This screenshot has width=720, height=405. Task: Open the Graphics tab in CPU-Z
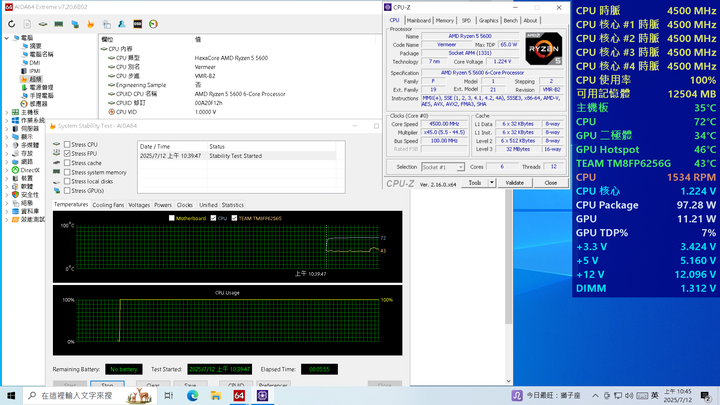pos(488,21)
